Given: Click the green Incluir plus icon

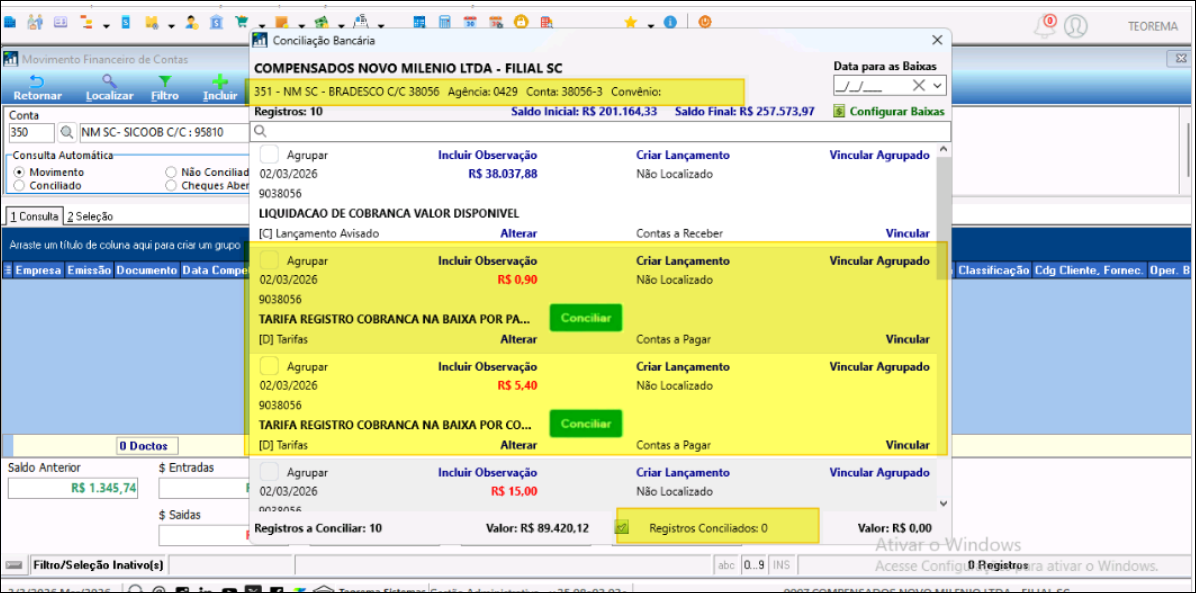Looking at the screenshot, I should click(x=220, y=82).
